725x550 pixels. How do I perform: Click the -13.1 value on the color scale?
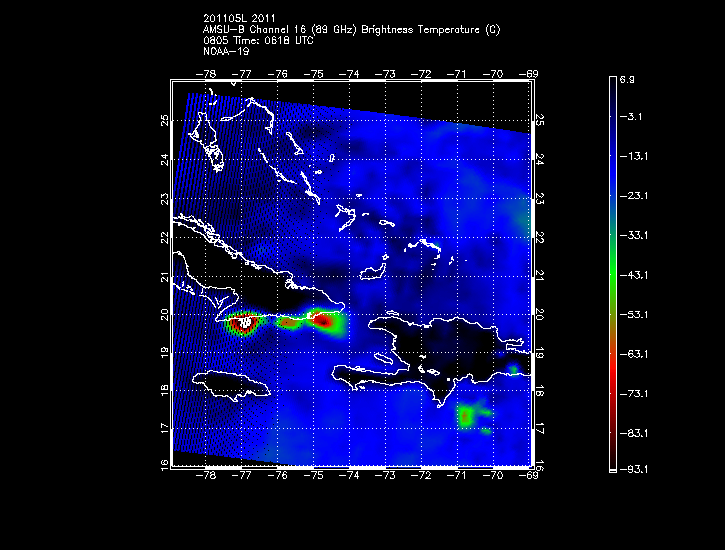pyautogui.click(x=633, y=156)
